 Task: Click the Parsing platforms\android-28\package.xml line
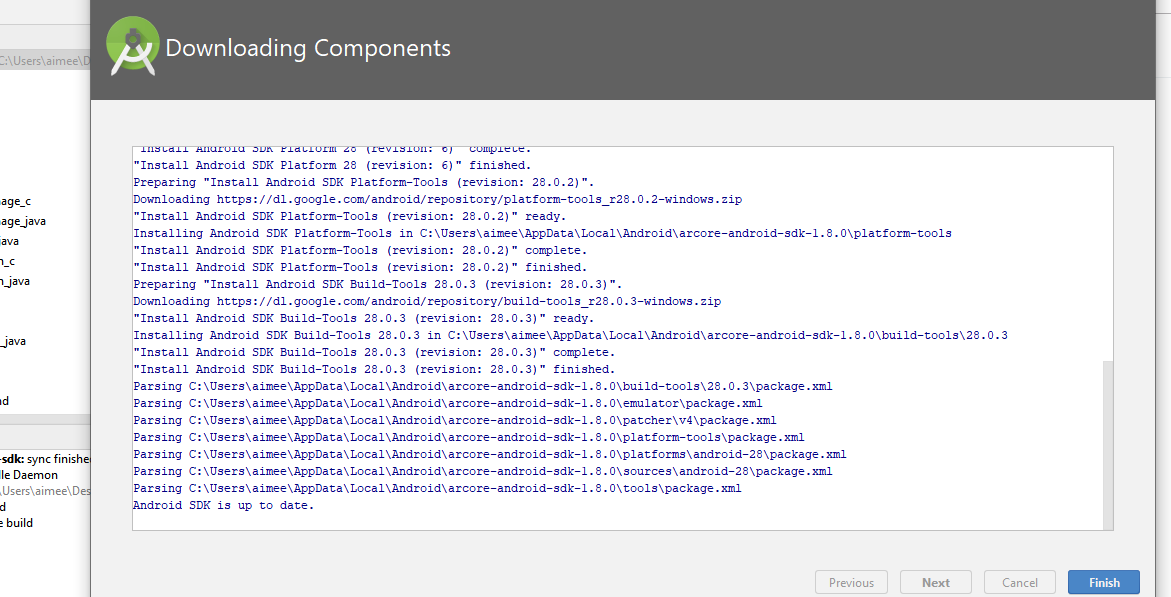pos(490,455)
